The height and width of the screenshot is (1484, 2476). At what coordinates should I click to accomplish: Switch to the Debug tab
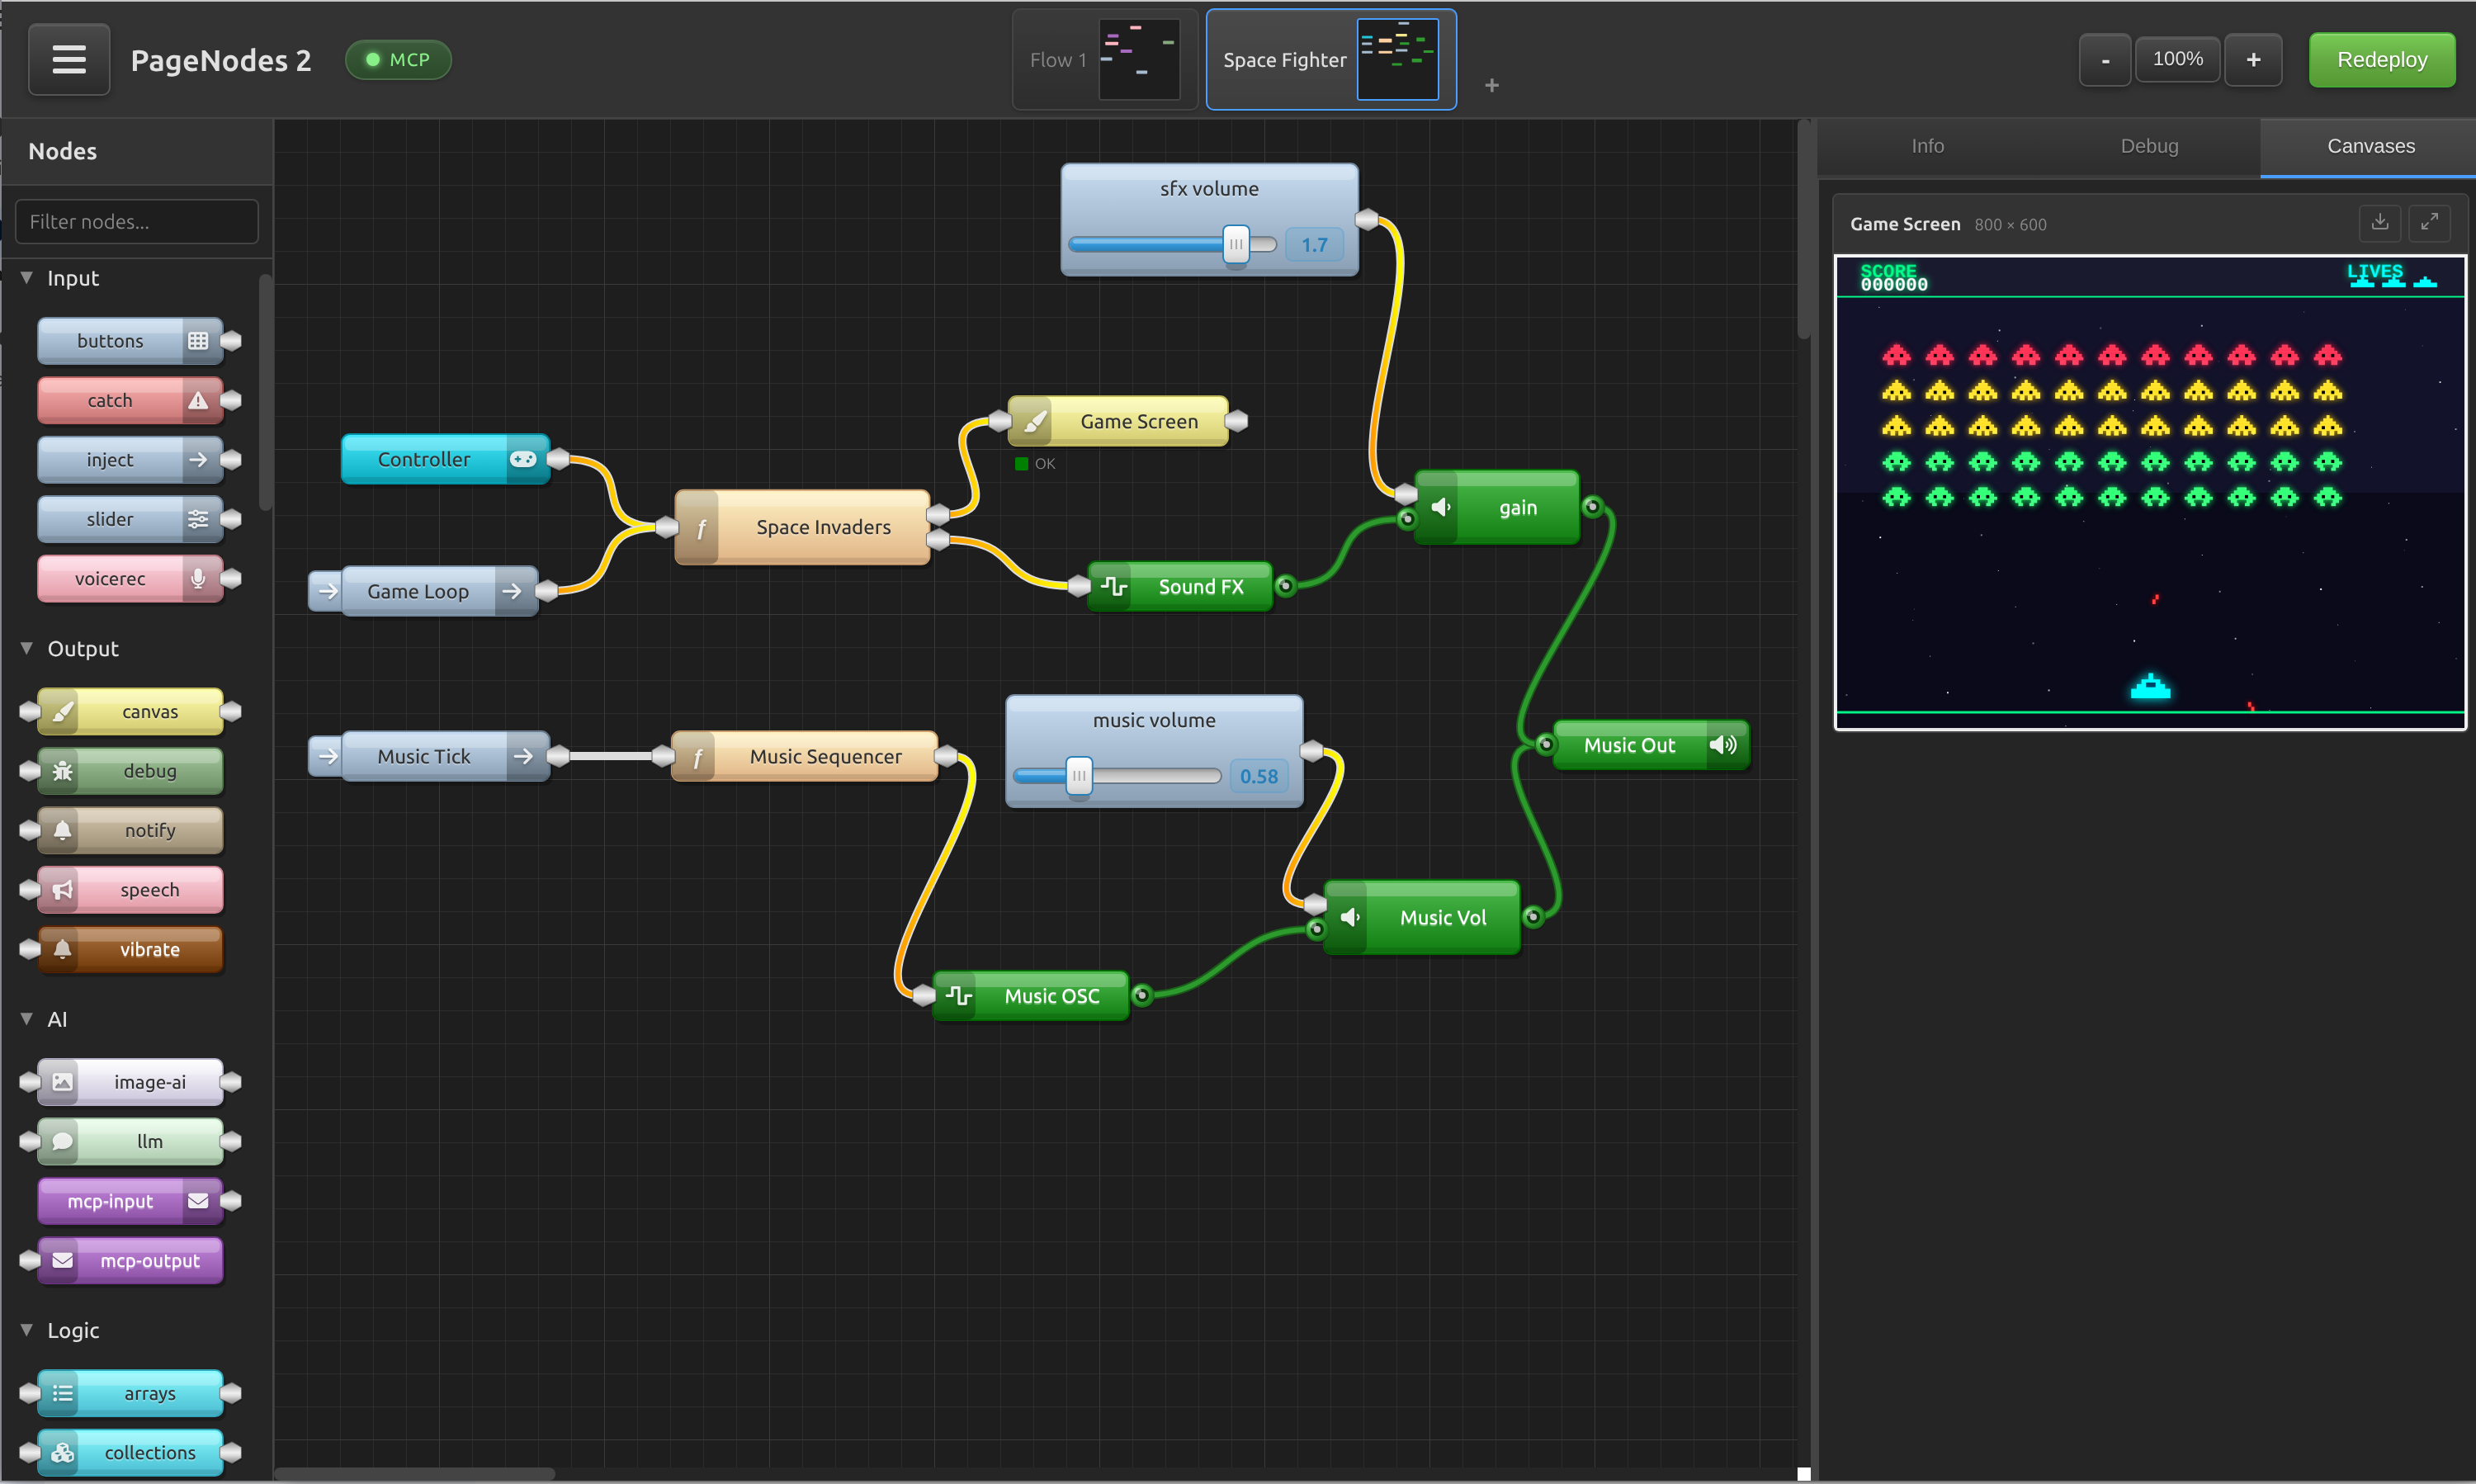pyautogui.click(x=2149, y=146)
